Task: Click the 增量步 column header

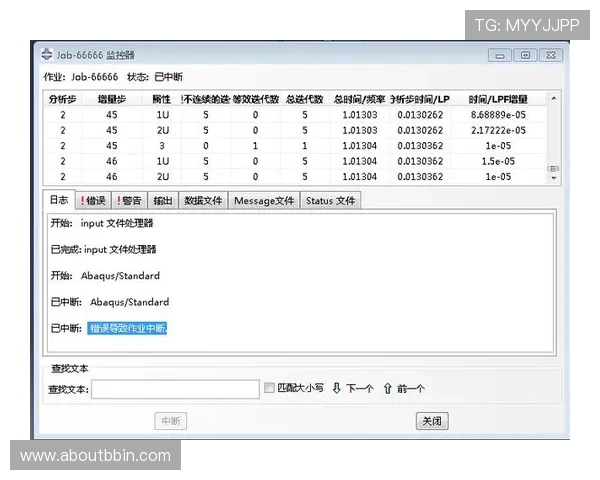Action: click(112, 100)
